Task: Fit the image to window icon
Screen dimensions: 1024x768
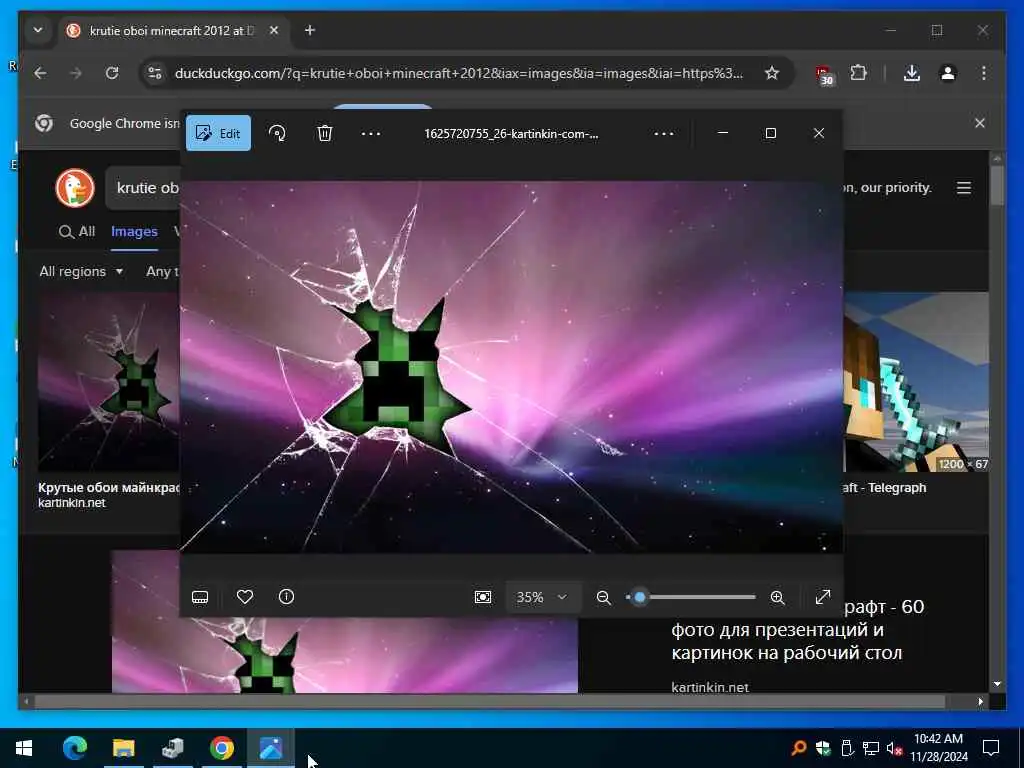Action: 483,597
